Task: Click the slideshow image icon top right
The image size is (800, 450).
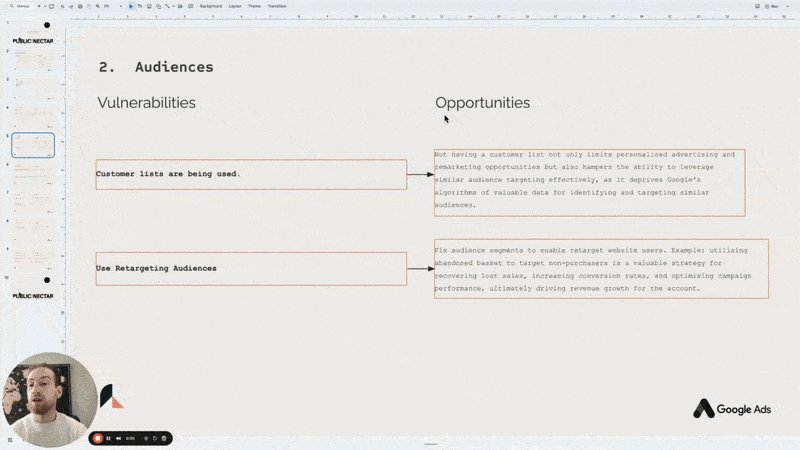Action: pyautogui.click(x=757, y=6)
